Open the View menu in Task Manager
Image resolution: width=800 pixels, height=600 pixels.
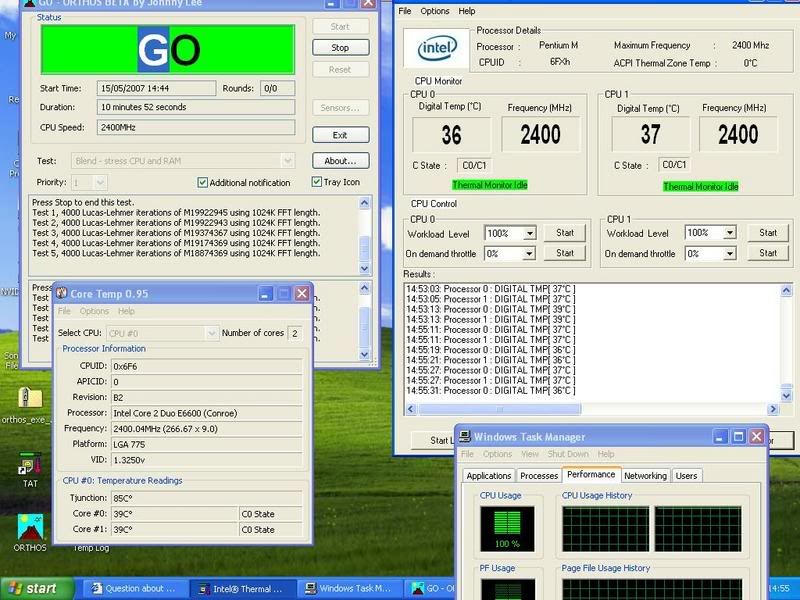pyautogui.click(x=530, y=454)
